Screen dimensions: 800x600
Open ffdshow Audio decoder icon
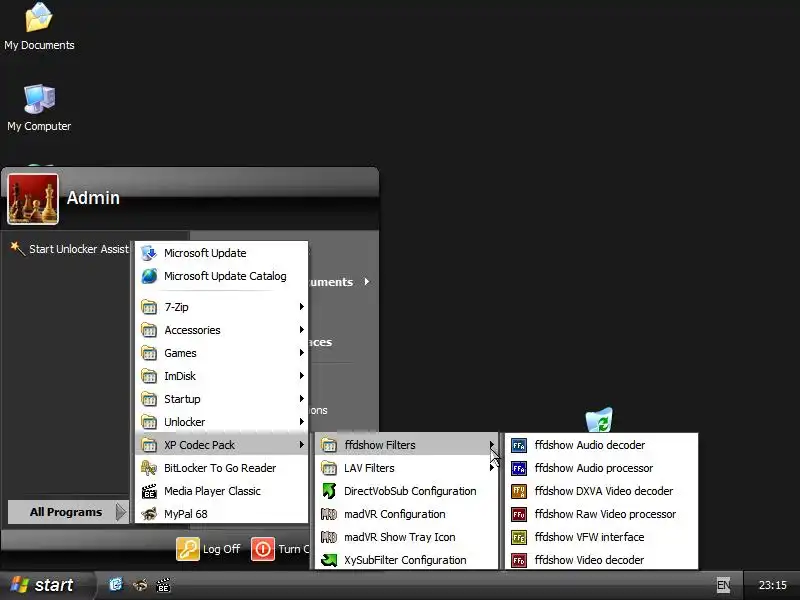tap(518, 445)
